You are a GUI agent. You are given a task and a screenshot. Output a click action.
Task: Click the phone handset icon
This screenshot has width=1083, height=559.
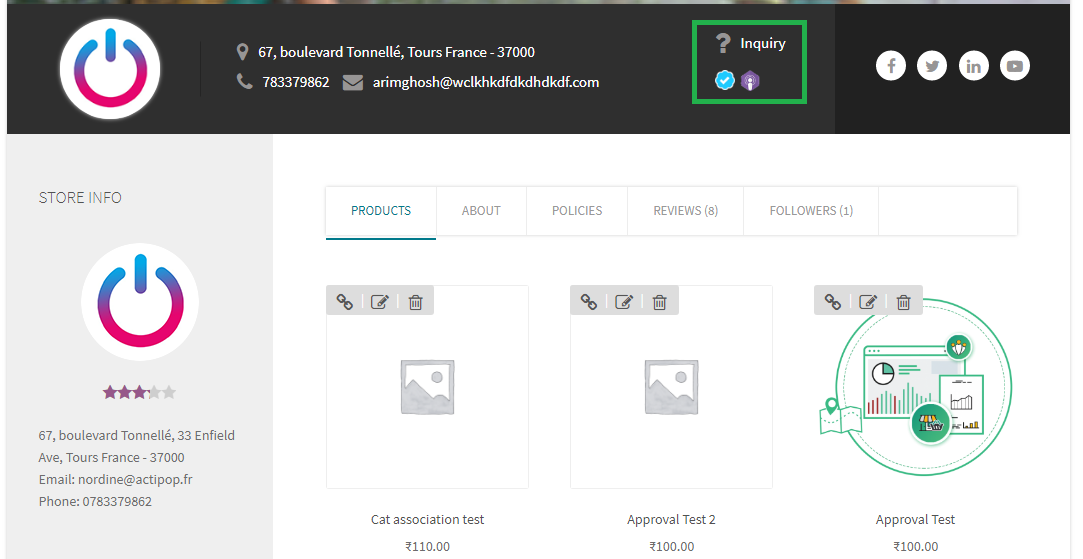[244, 82]
